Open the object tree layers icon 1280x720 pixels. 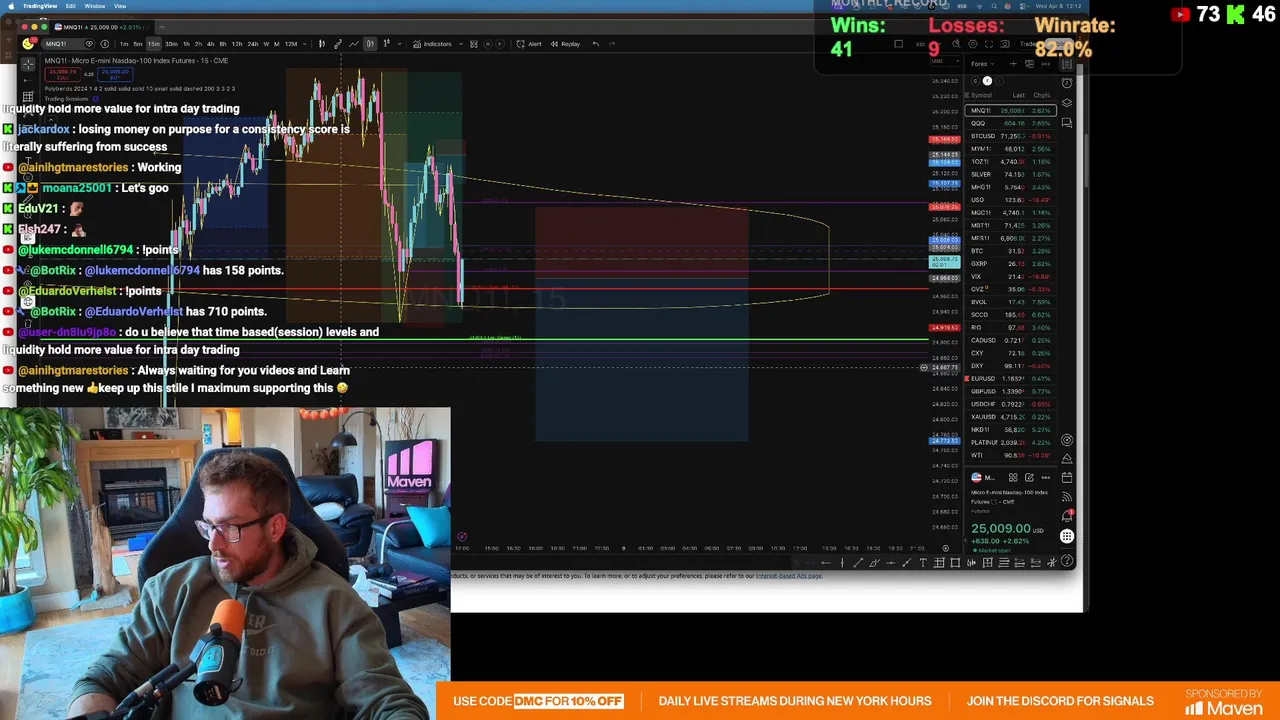[x=1067, y=103]
